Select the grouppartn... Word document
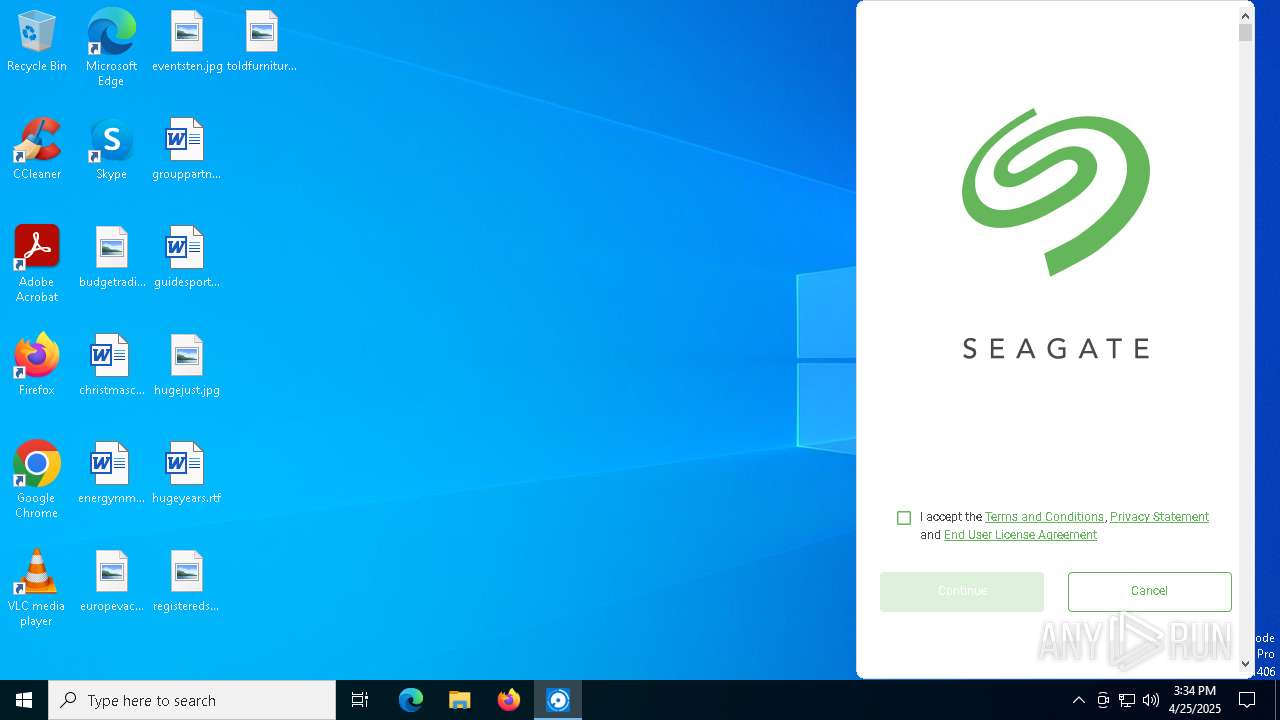The height and width of the screenshot is (720, 1280). click(186, 150)
